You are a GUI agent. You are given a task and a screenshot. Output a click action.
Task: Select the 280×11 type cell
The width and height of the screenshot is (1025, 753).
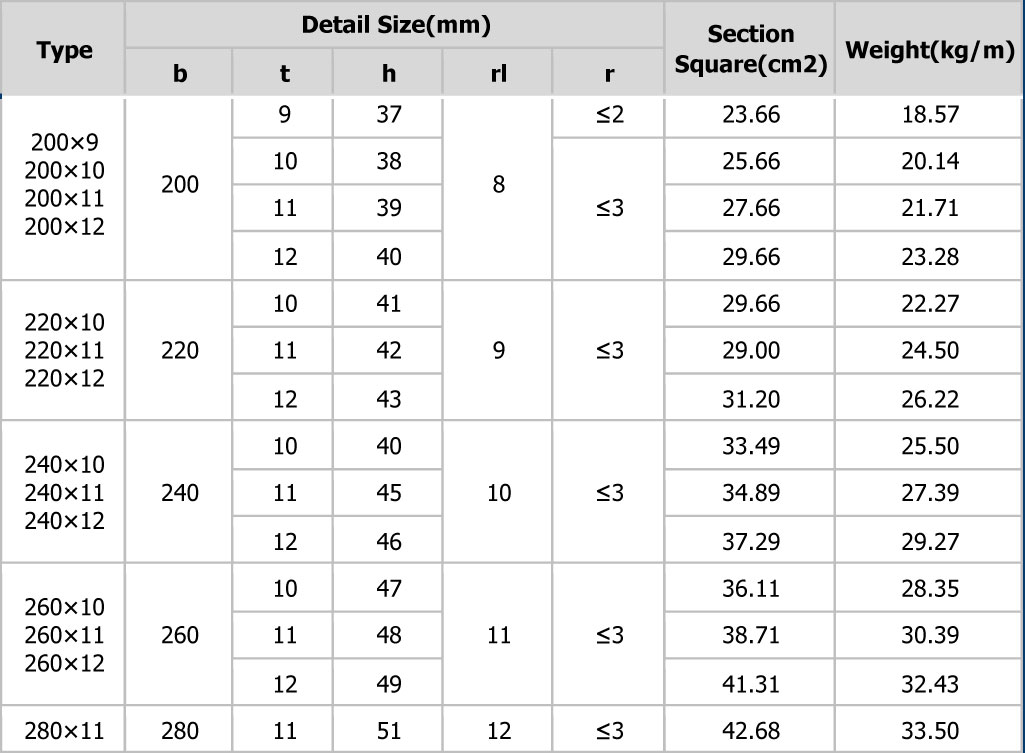[x=63, y=730]
